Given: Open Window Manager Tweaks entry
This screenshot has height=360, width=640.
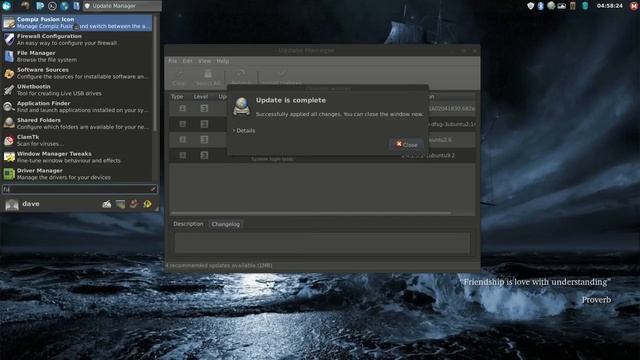Looking at the screenshot, I should [77, 157].
